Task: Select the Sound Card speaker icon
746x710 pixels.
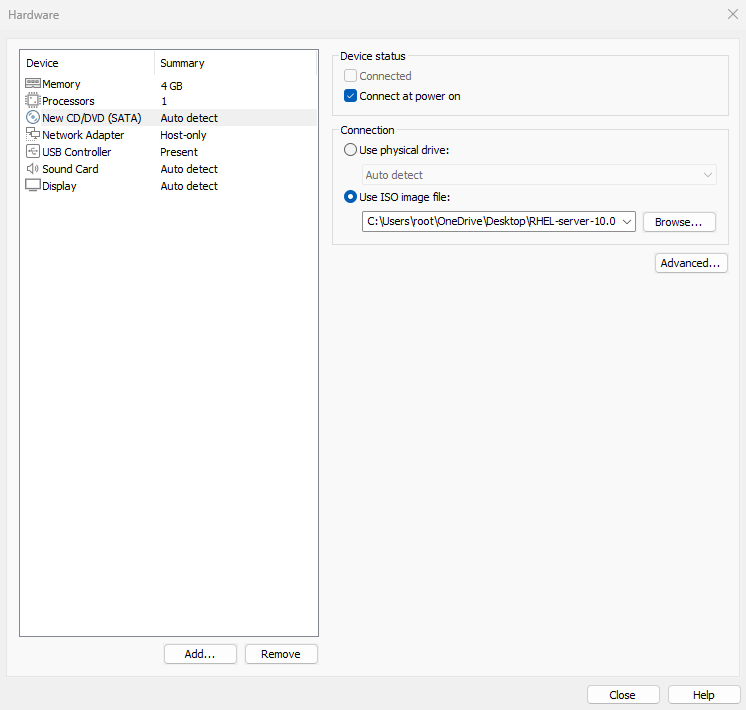Action: click(x=33, y=169)
